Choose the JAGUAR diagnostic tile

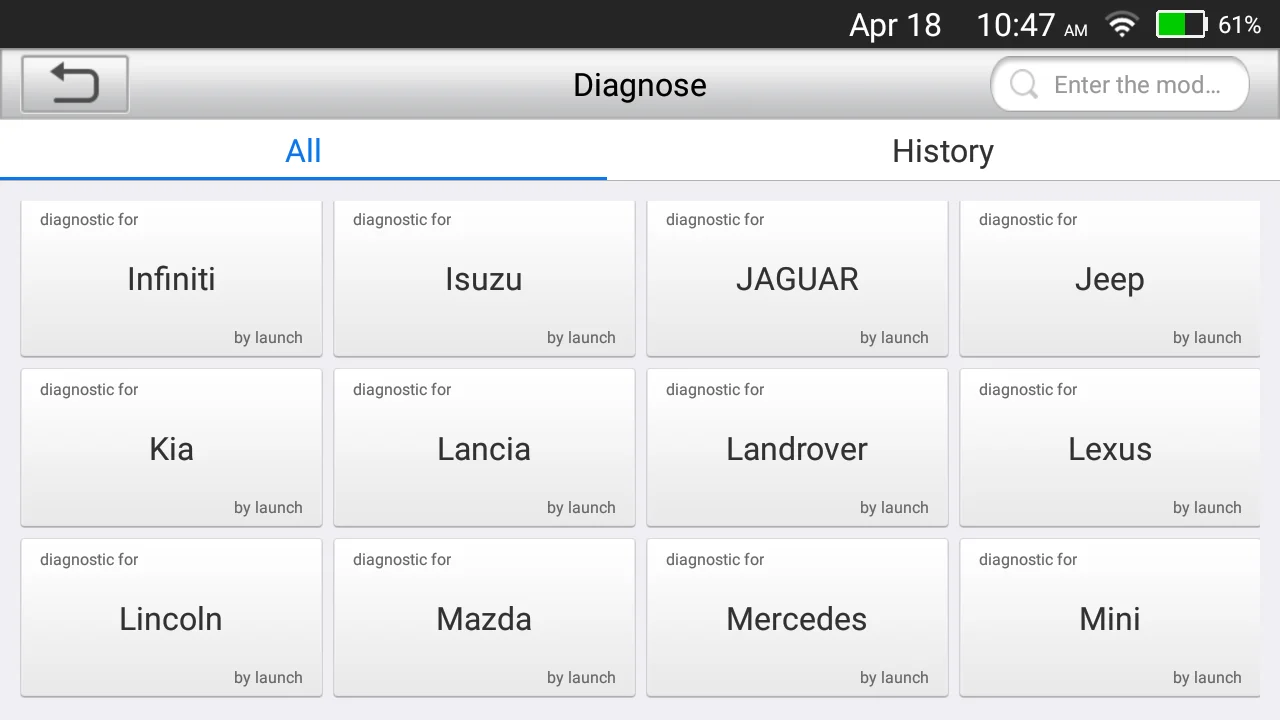(797, 279)
